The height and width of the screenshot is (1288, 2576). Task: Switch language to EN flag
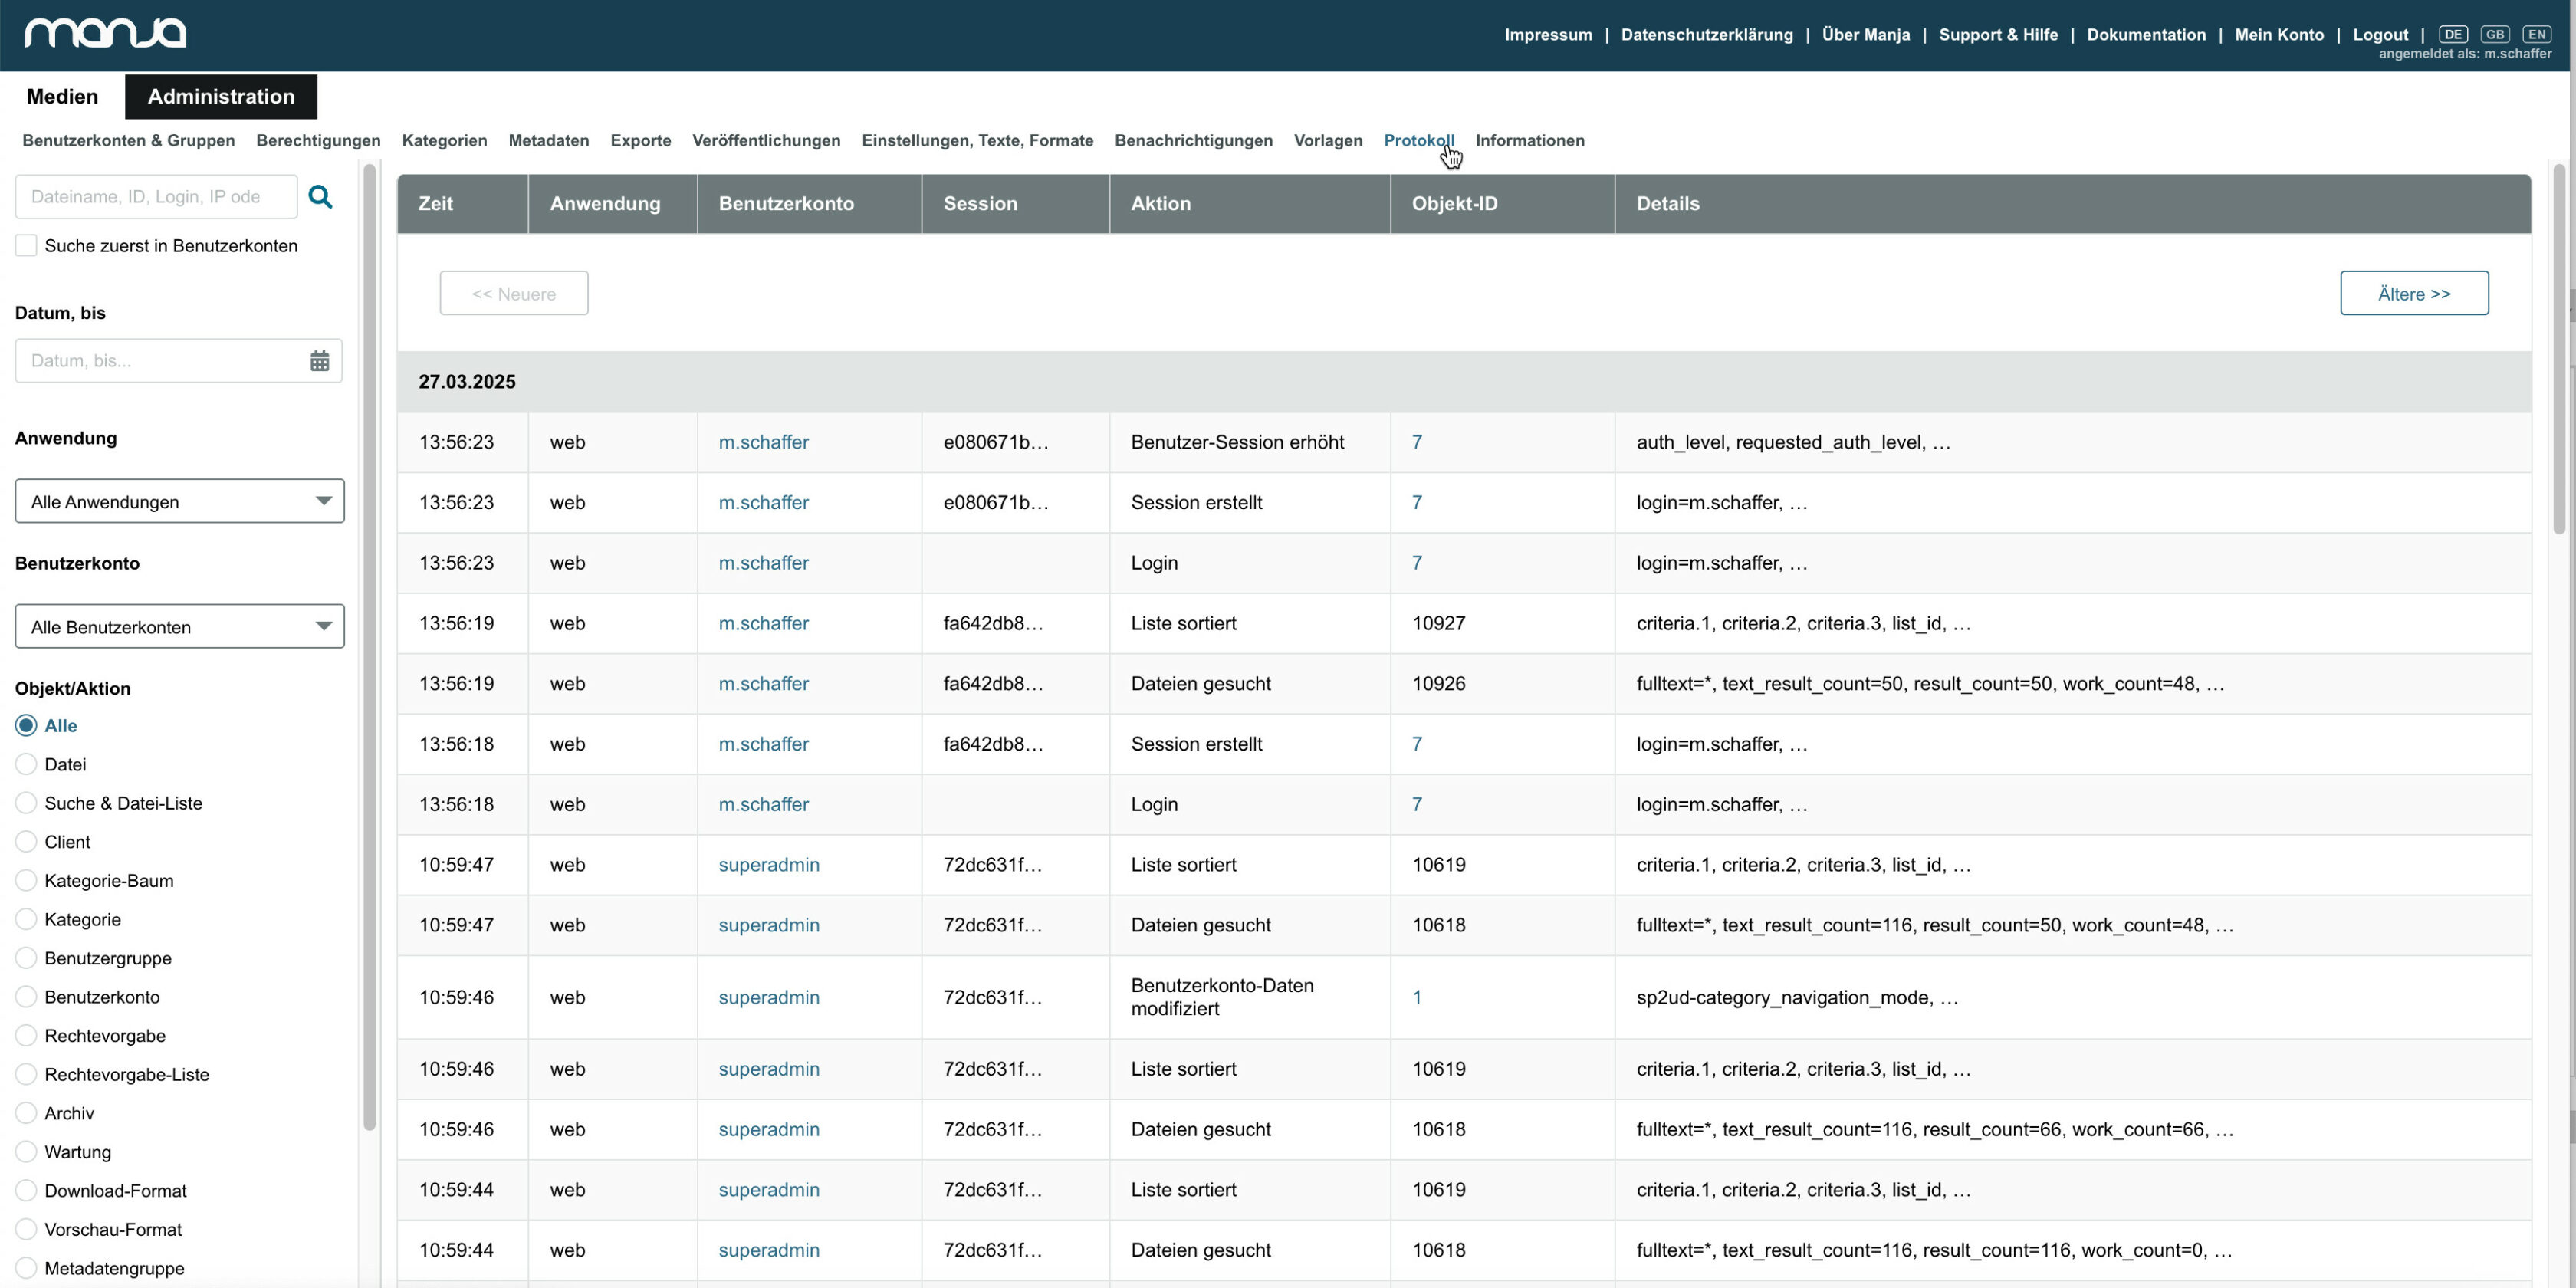click(2537, 34)
